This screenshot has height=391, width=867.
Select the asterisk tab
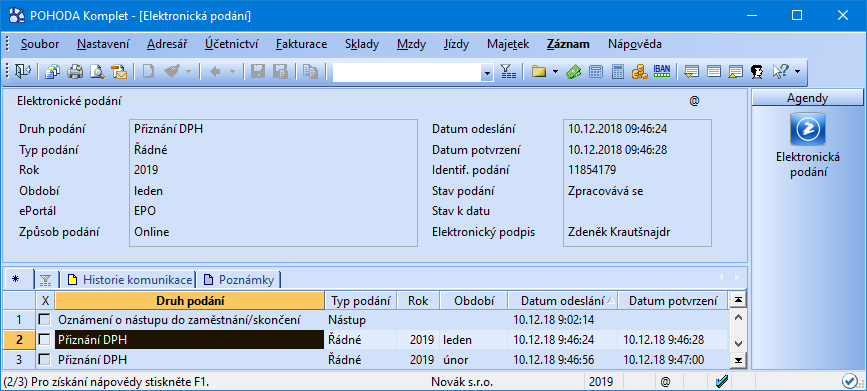(15, 280)
